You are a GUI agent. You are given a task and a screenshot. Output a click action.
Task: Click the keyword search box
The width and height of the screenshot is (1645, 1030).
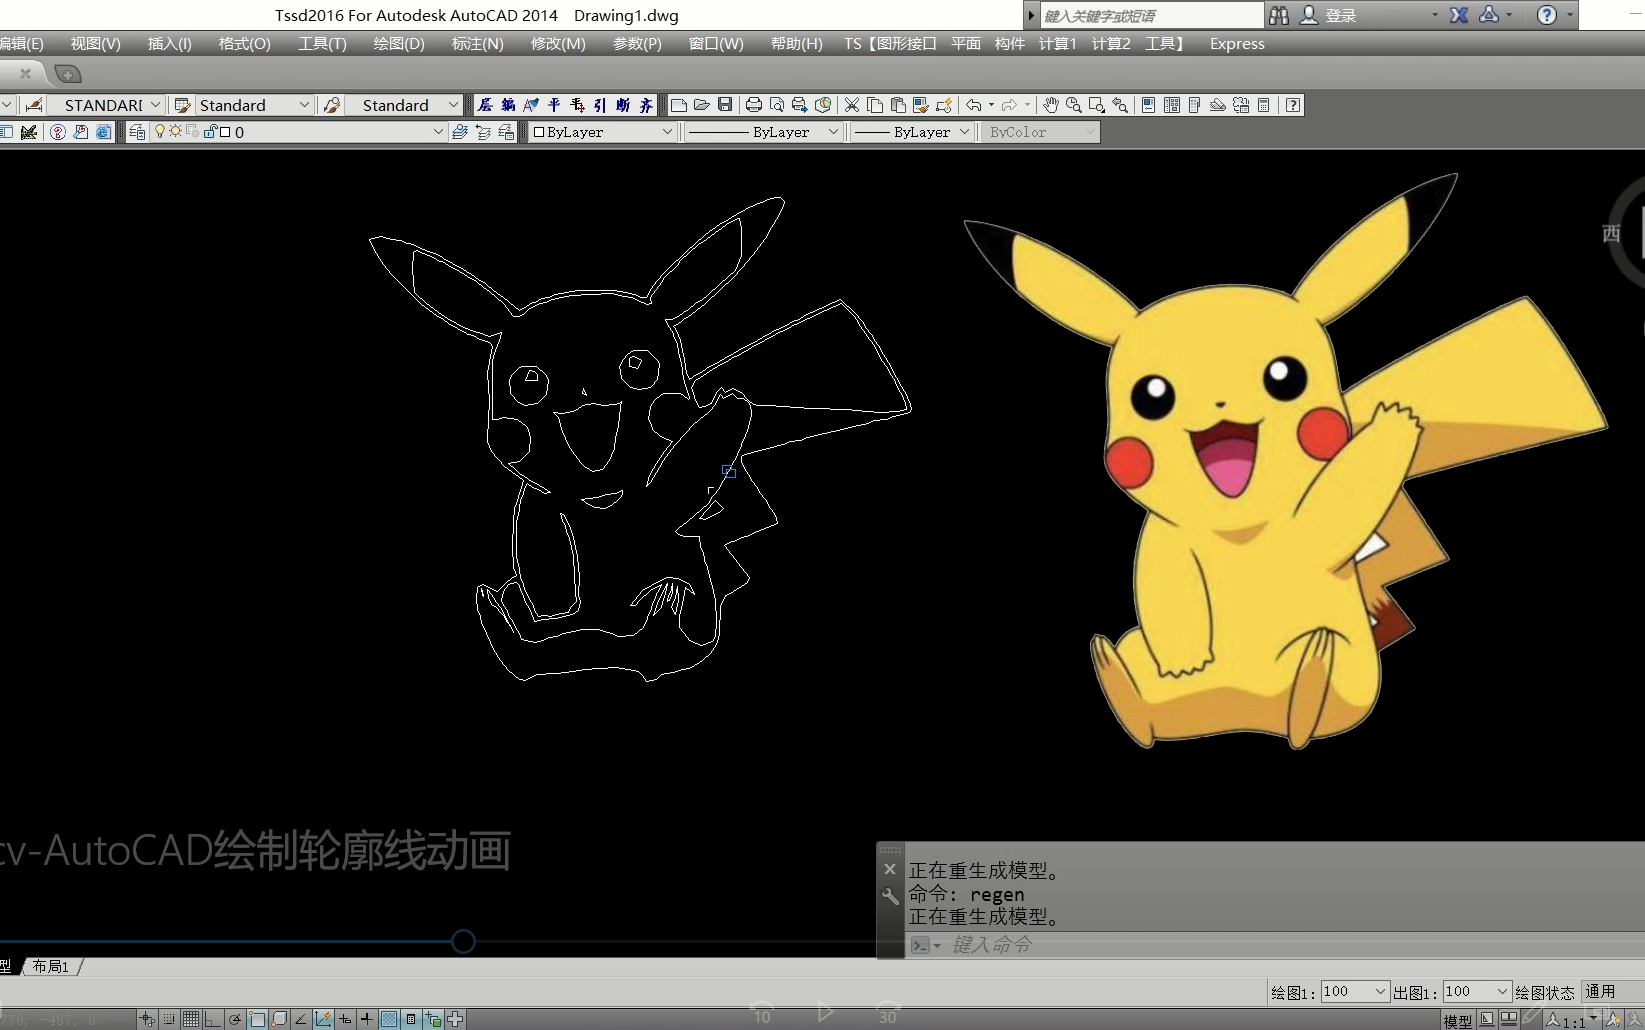tap(1152, 15)
